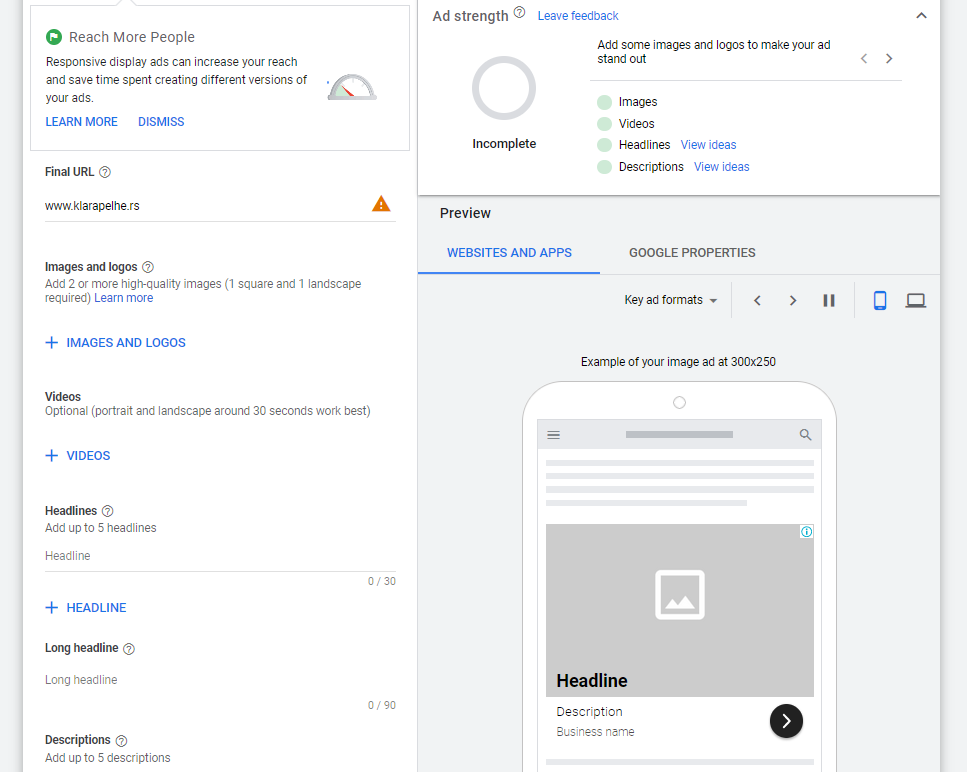Pause the ad preview rotation

tap(829, 300)
